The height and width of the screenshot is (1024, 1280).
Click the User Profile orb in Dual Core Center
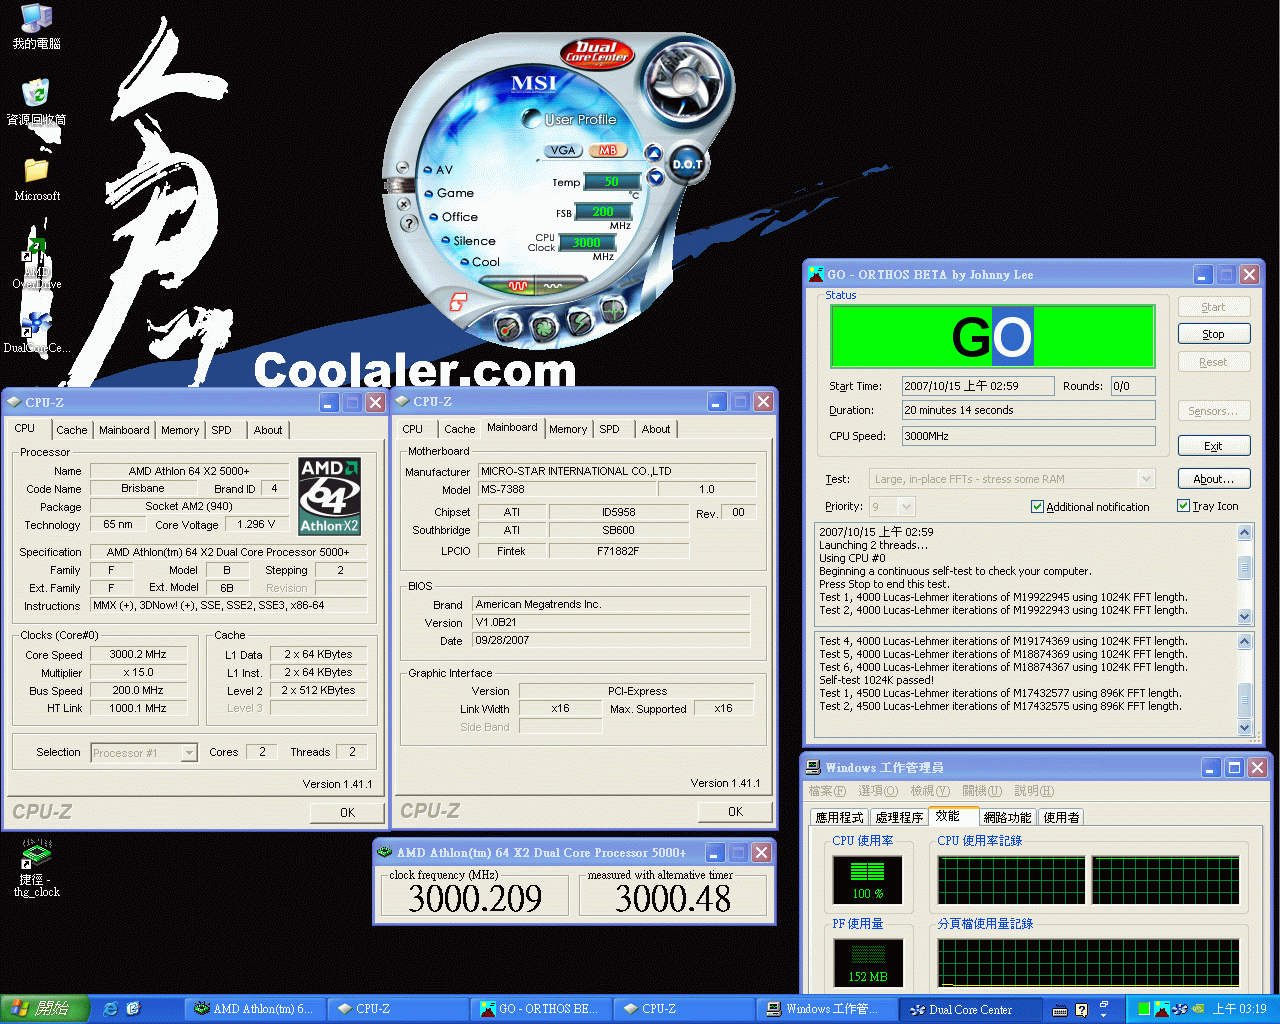pyautogui.click(x=531, y=119)
